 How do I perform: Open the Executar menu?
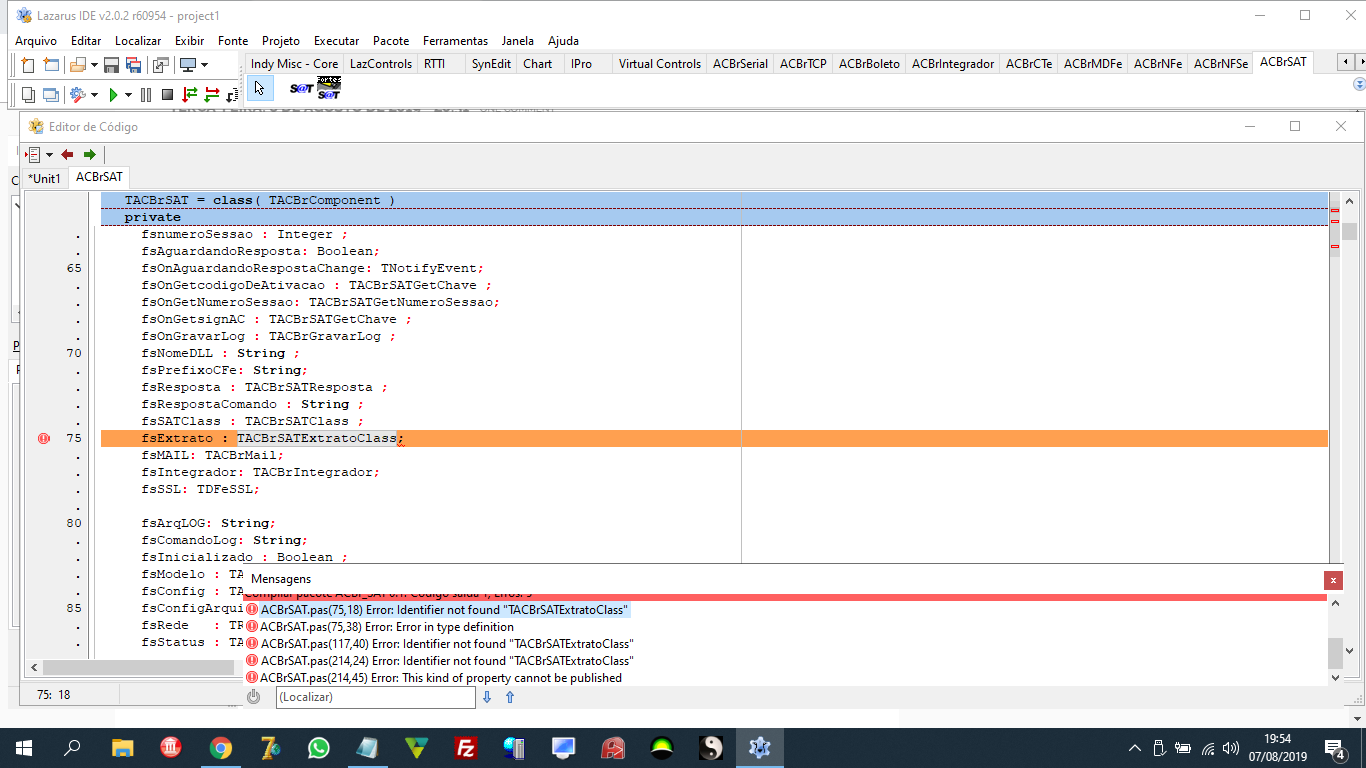337,41
